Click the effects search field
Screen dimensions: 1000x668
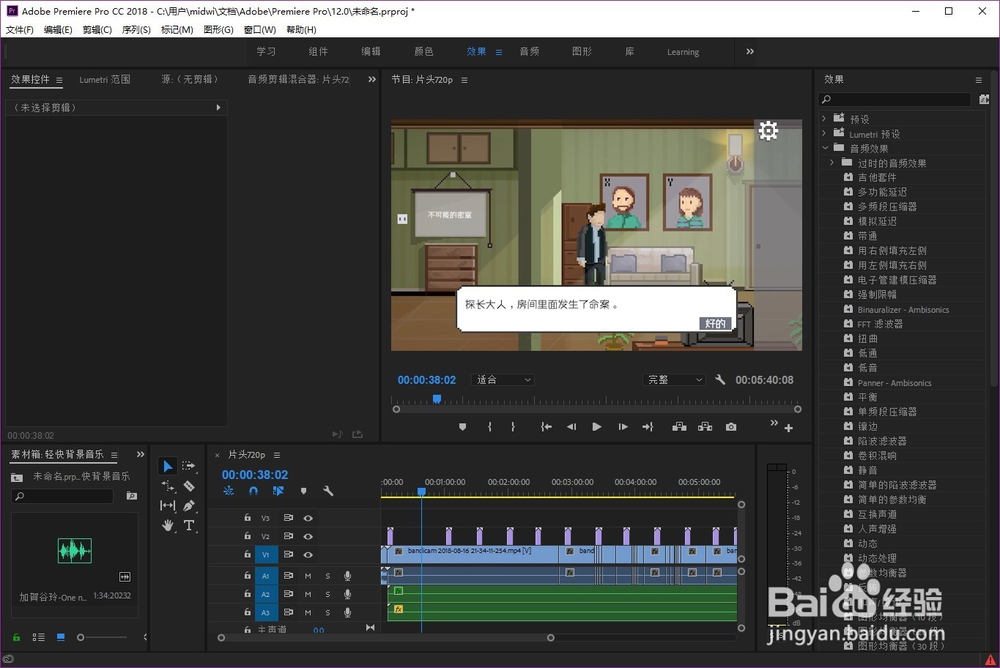tap(895, 100)
